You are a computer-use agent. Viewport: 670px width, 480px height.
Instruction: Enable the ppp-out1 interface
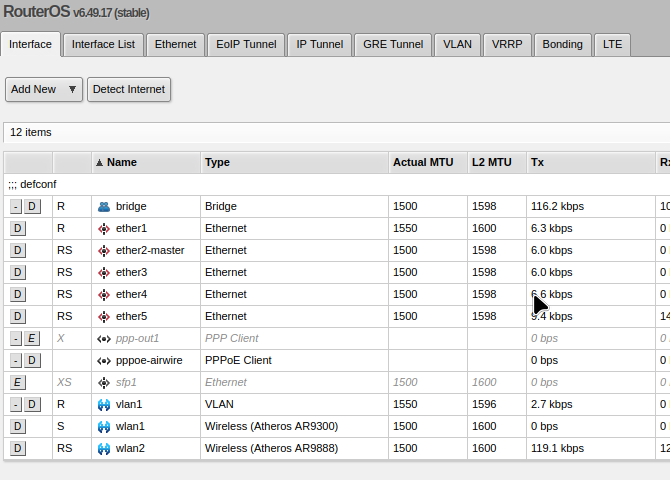click(32, 339)
